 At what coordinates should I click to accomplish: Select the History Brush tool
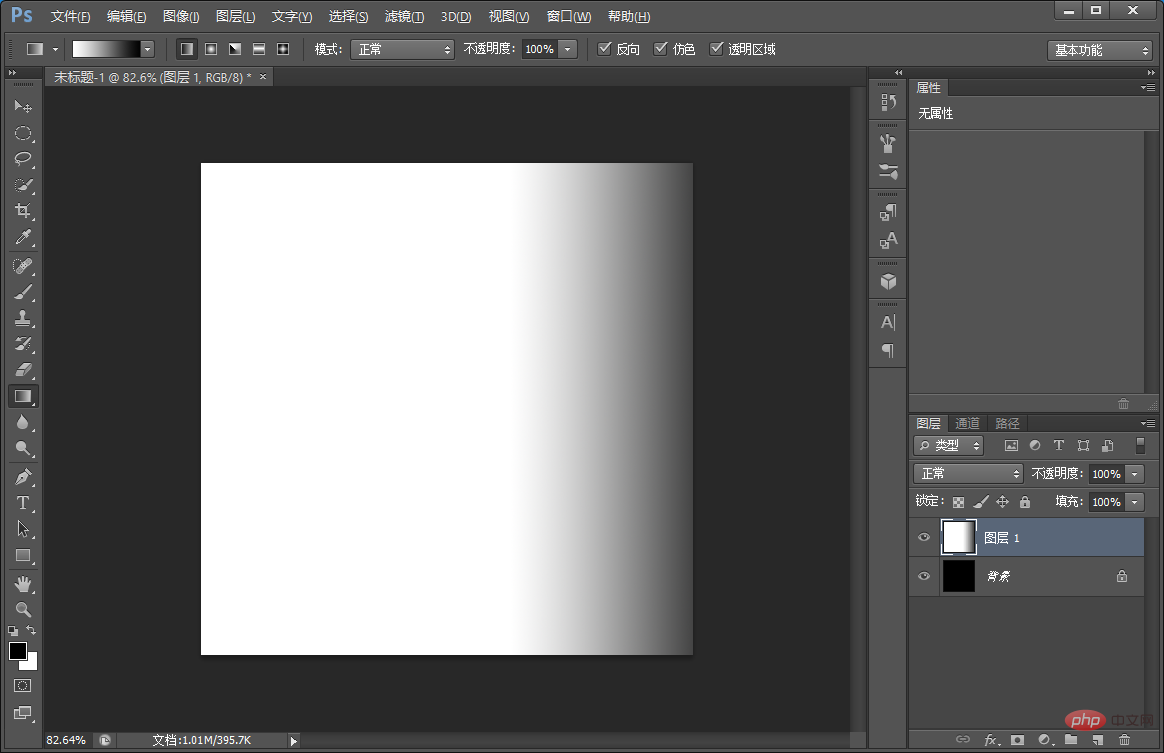[x=23, y=344]
